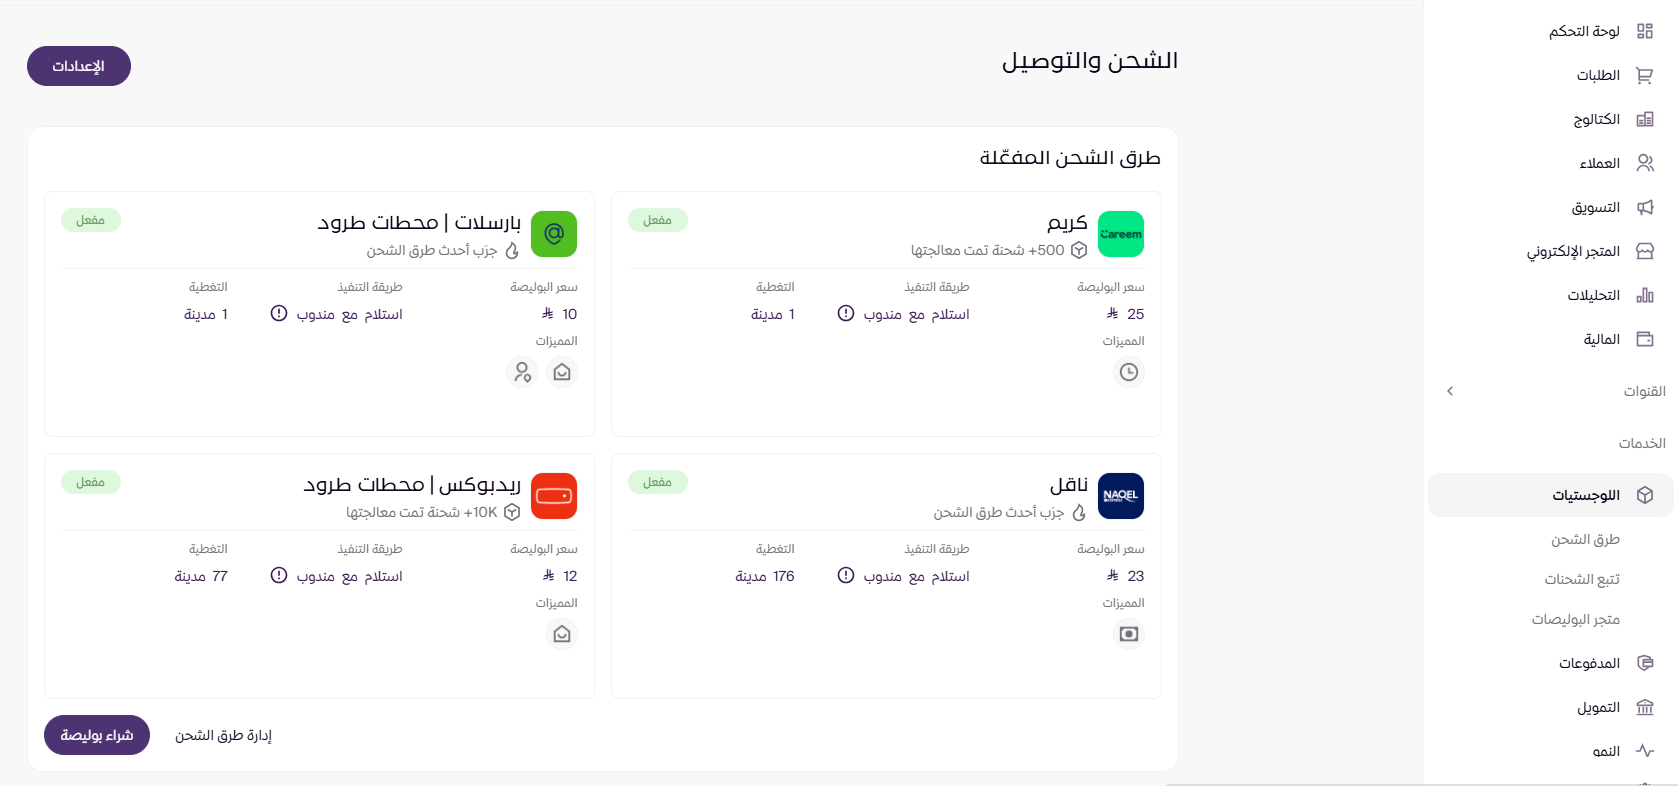Click info icon beside Careem fulfillment method
Screen dimensions: 1678x786
tap(846, 314)
